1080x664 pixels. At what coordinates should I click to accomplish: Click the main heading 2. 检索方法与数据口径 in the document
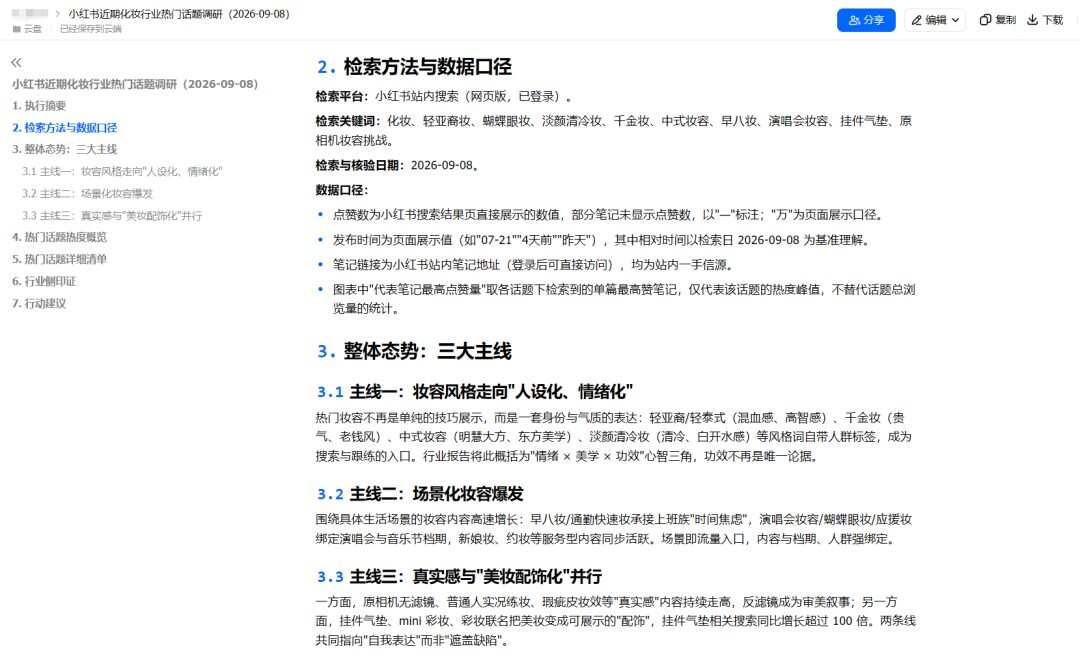click(414, 67)
